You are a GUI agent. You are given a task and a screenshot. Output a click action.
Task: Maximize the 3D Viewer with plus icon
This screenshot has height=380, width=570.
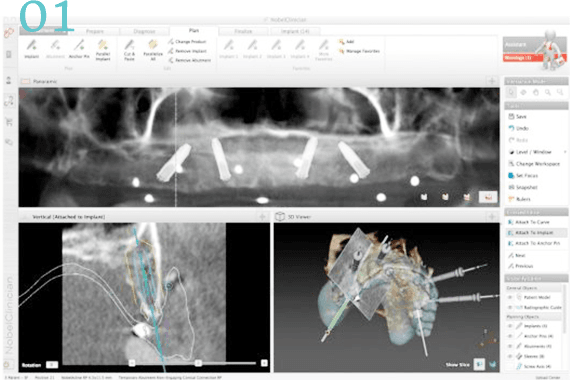491,217
